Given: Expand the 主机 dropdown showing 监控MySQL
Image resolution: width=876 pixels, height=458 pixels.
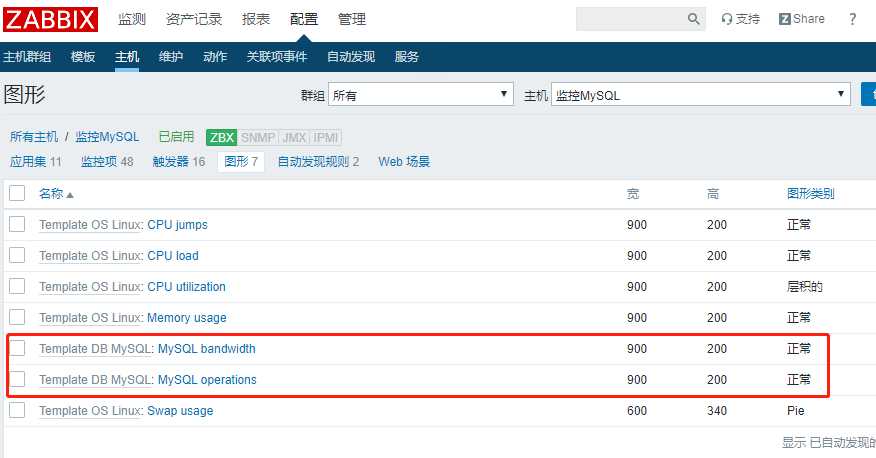Looking at the screenshot, I should 701,95.
